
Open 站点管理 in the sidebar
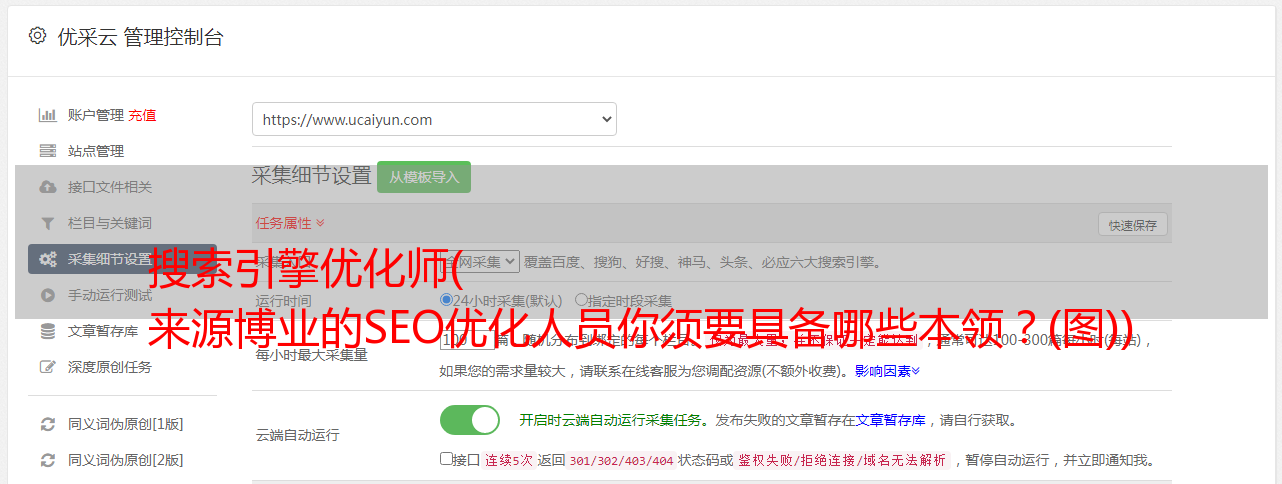coord(96,151)
